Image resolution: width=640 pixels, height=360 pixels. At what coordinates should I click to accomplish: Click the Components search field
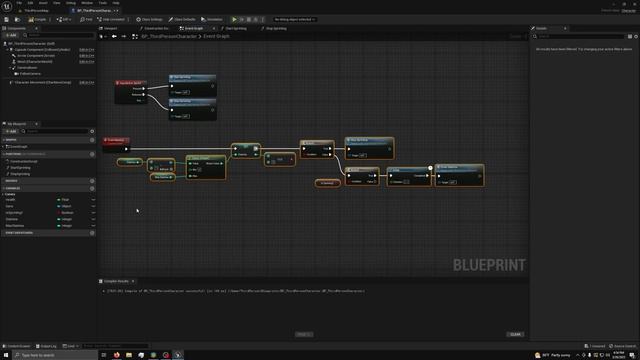tap(58, 35)
